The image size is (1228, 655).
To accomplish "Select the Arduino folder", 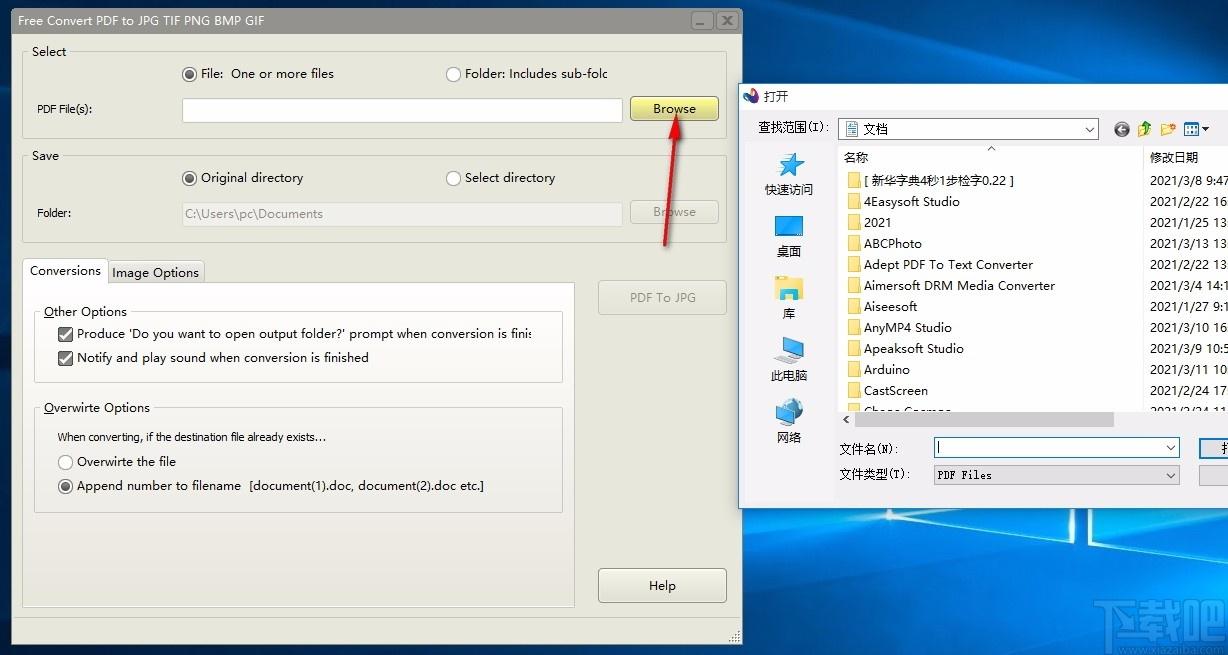I will (x=878, y=369).
